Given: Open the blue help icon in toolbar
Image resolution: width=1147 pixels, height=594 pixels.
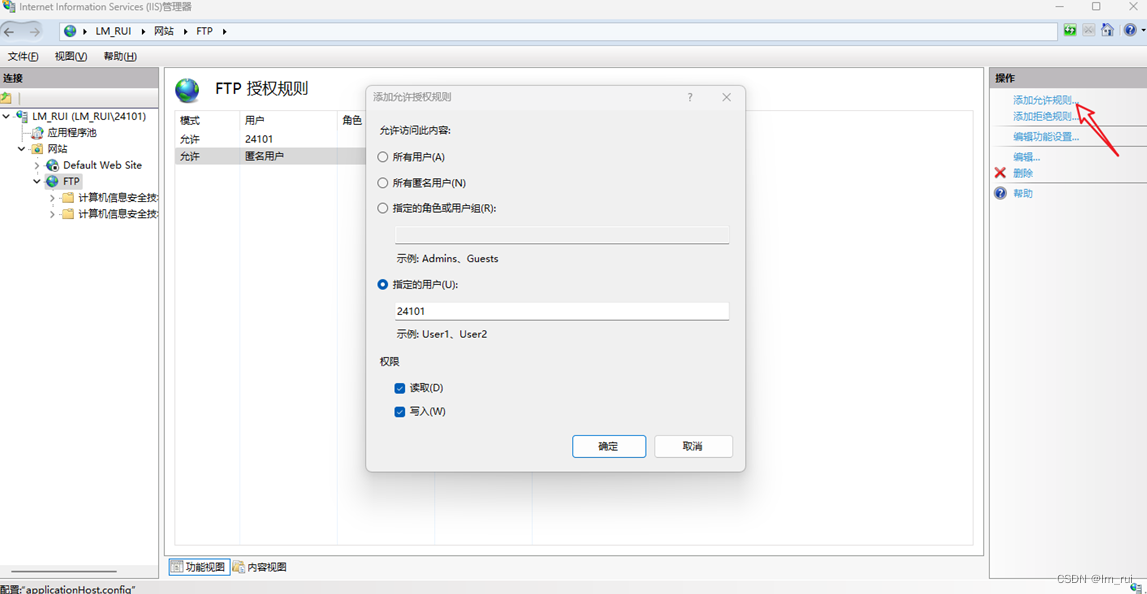Looking at the screenshot, I should coord(1129,30).
